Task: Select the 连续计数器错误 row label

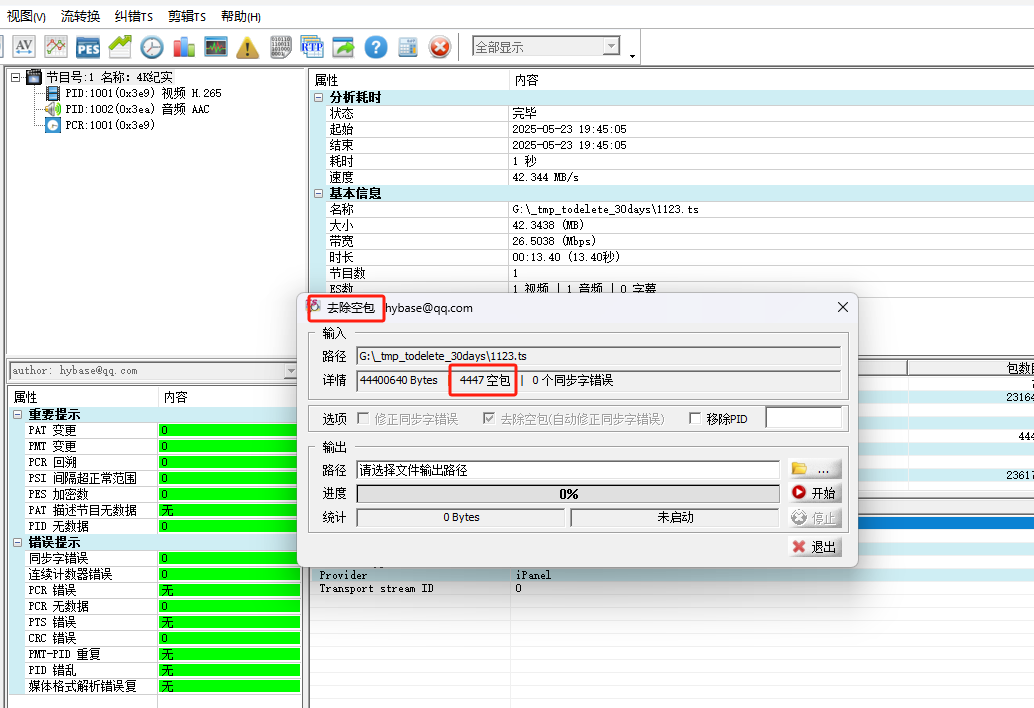Action: click(x=70, y=575)
